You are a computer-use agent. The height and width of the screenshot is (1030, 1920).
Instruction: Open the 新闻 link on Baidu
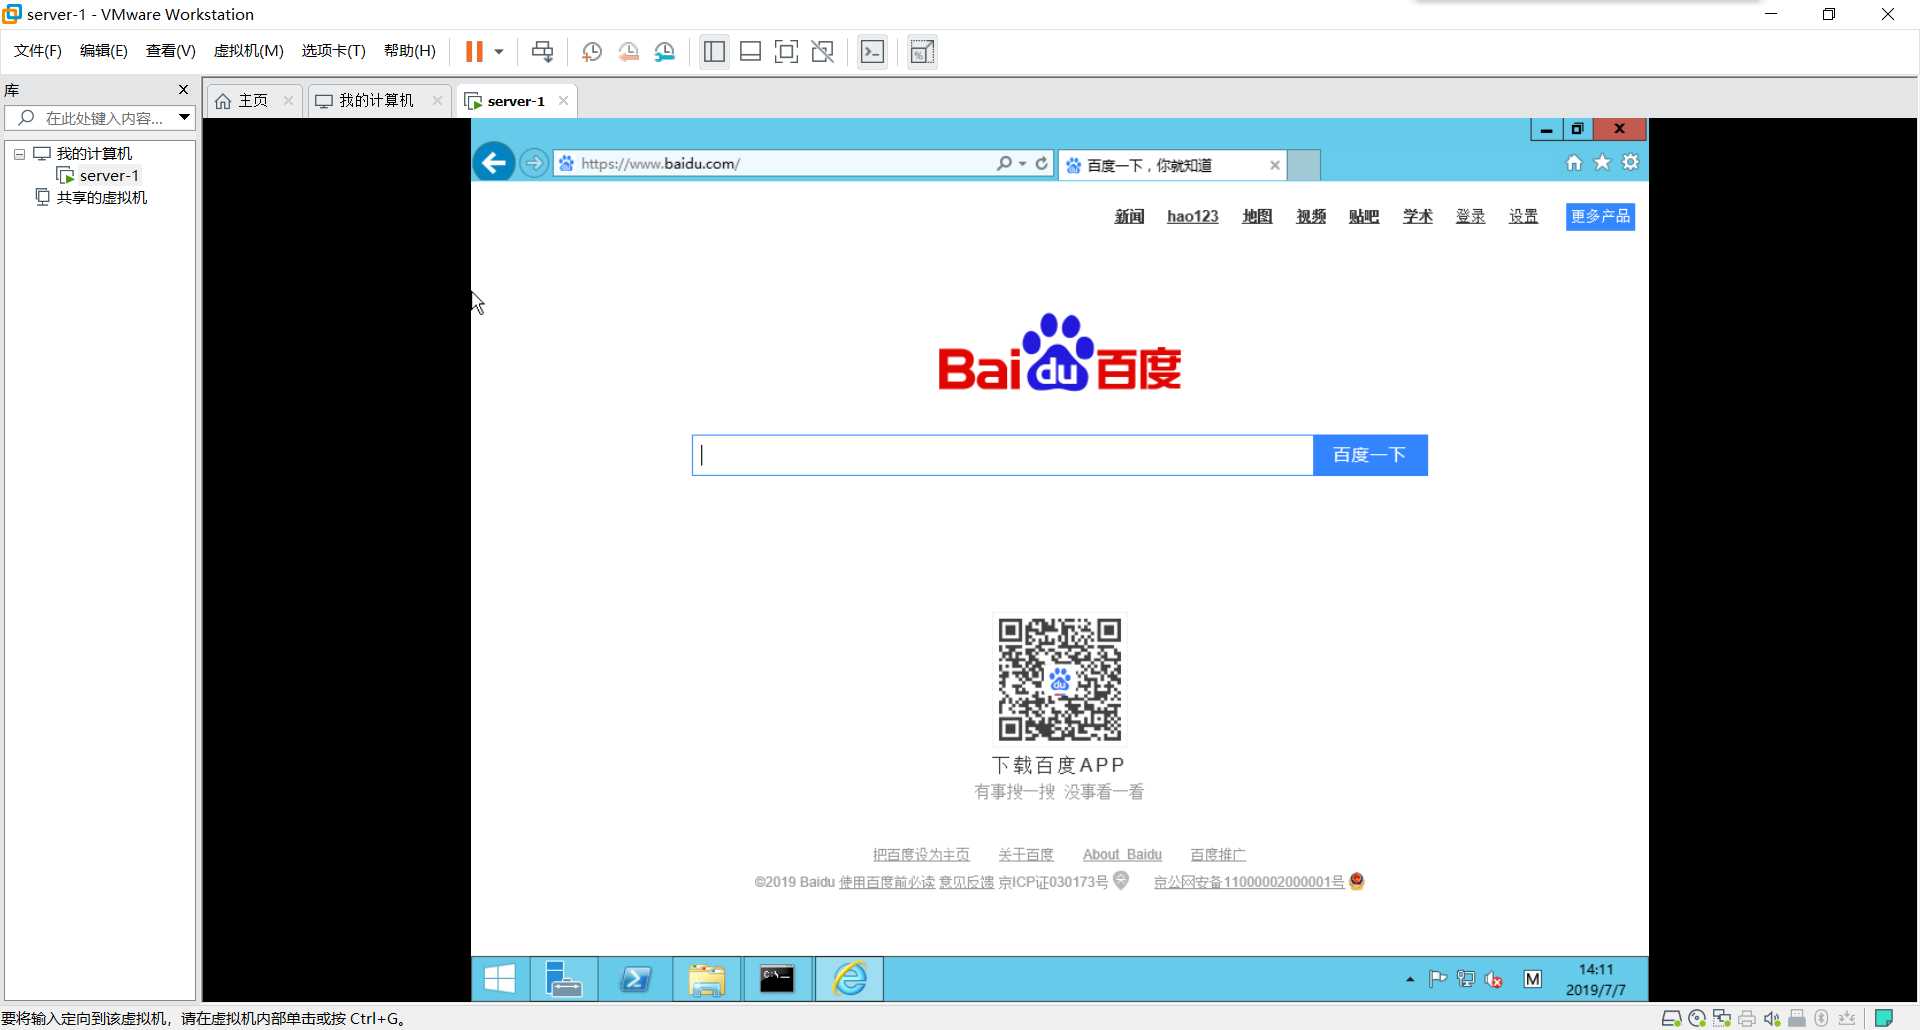[x=1129, y=217]
